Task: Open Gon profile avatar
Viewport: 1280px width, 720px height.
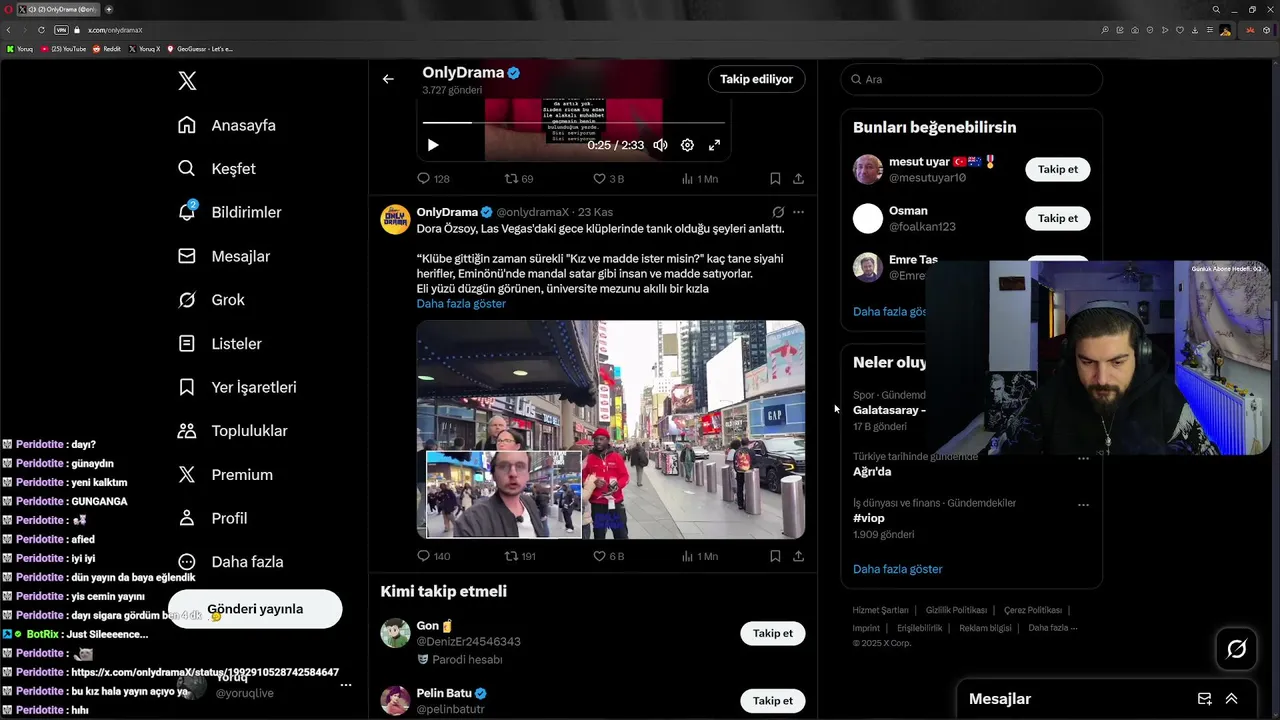Action: pyautogui.click(x=395, y=633)
